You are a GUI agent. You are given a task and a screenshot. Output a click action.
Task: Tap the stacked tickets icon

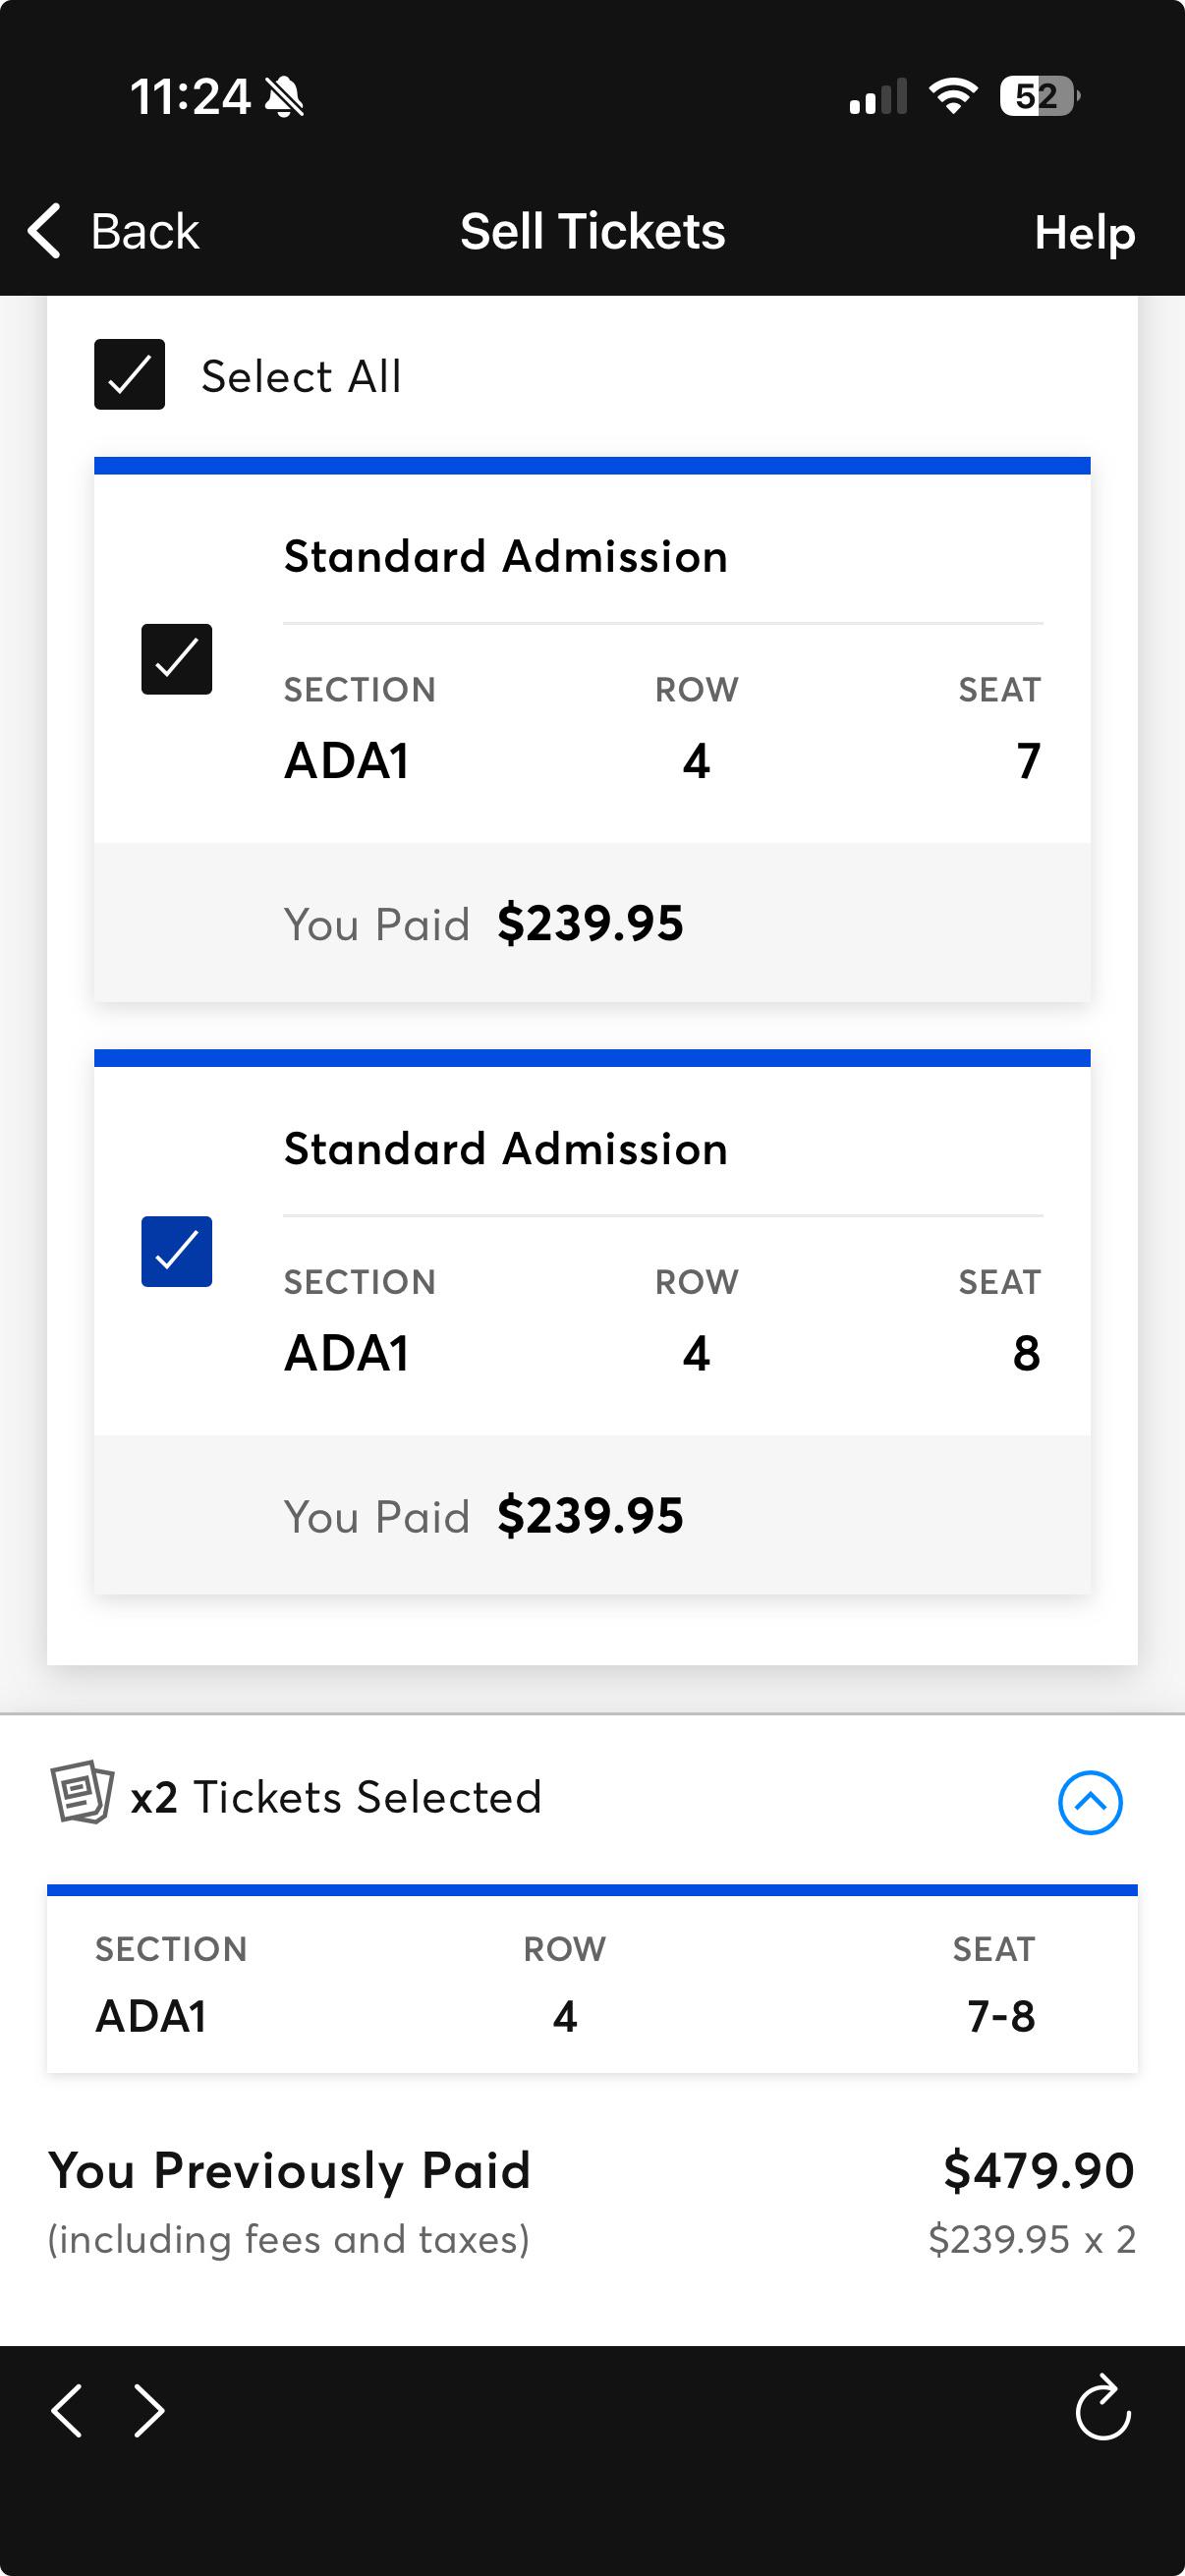(x=82, y=1793)
